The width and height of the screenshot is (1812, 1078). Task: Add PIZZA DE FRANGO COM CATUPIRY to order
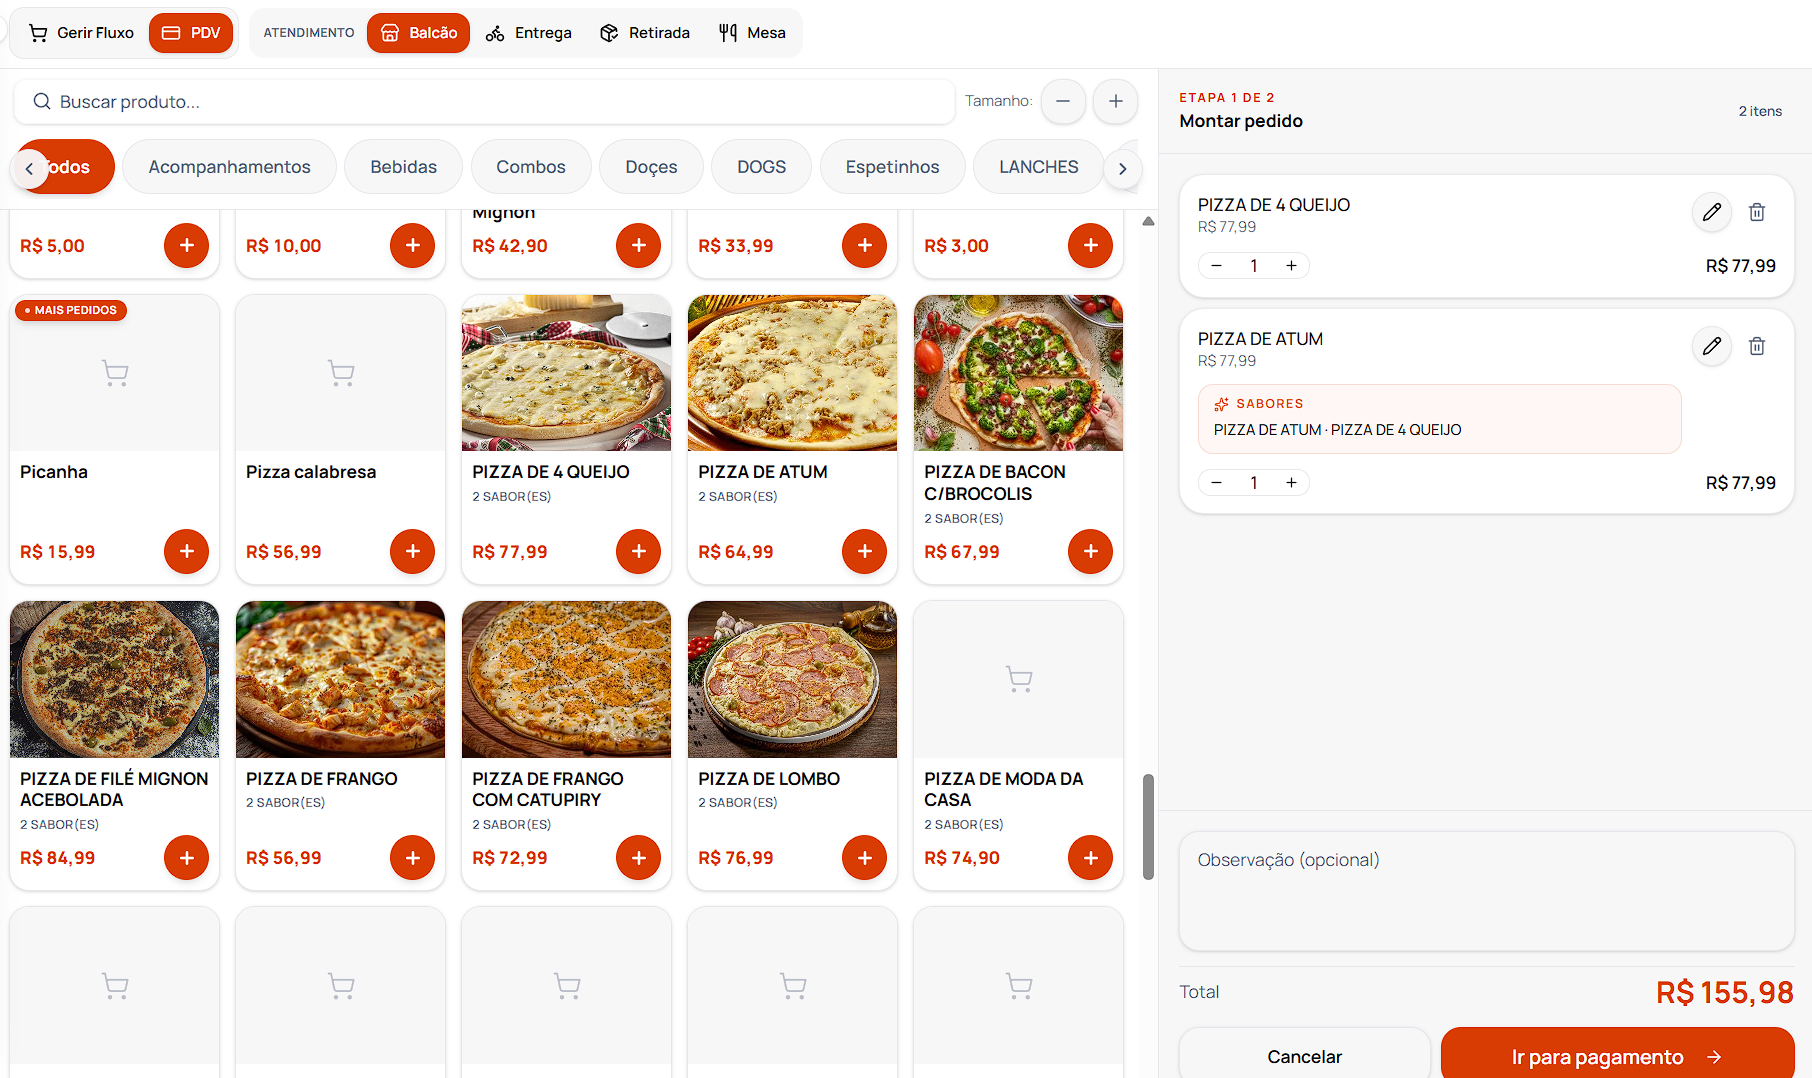(x=639, y=857)
